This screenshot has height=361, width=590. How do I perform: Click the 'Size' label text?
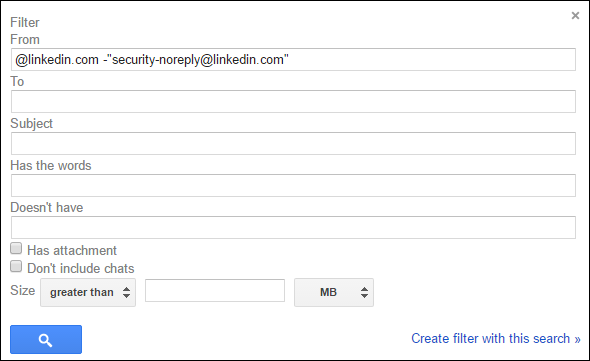pos(23,290)
